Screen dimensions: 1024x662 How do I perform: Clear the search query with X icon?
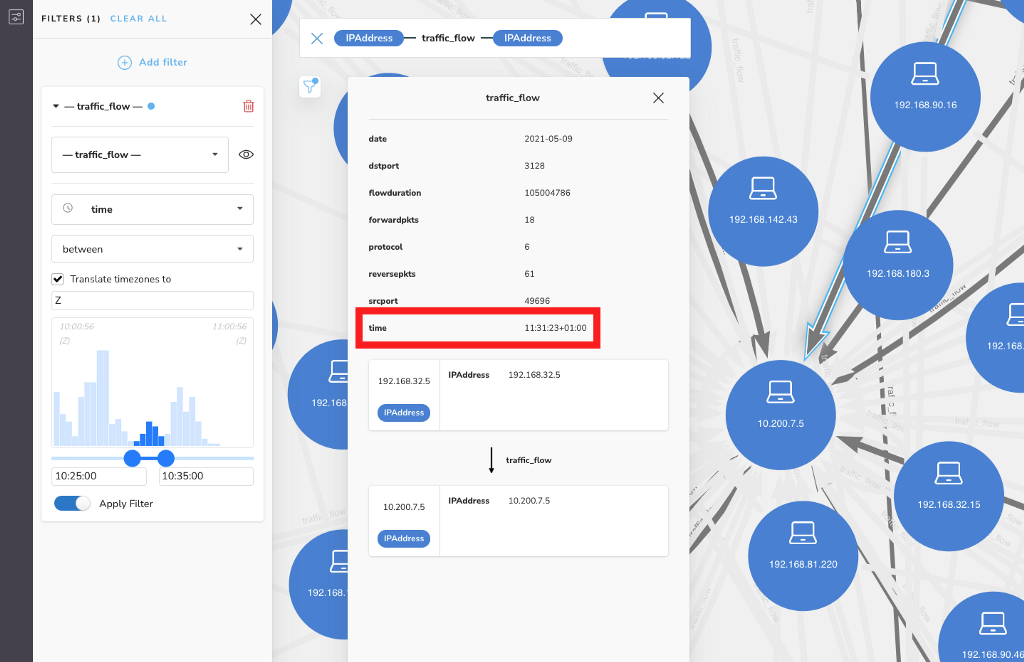pyautogui.click(x=317, y=39)
